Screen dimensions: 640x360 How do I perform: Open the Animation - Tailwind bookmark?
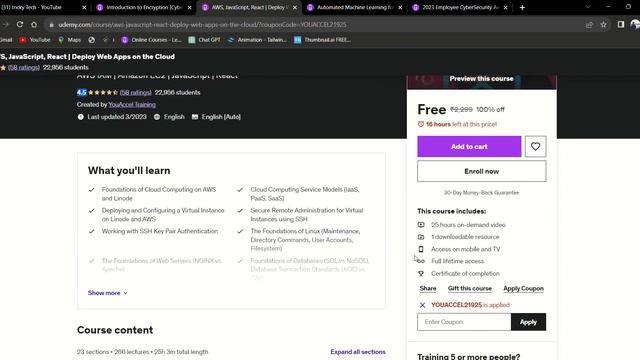point(257,40)
